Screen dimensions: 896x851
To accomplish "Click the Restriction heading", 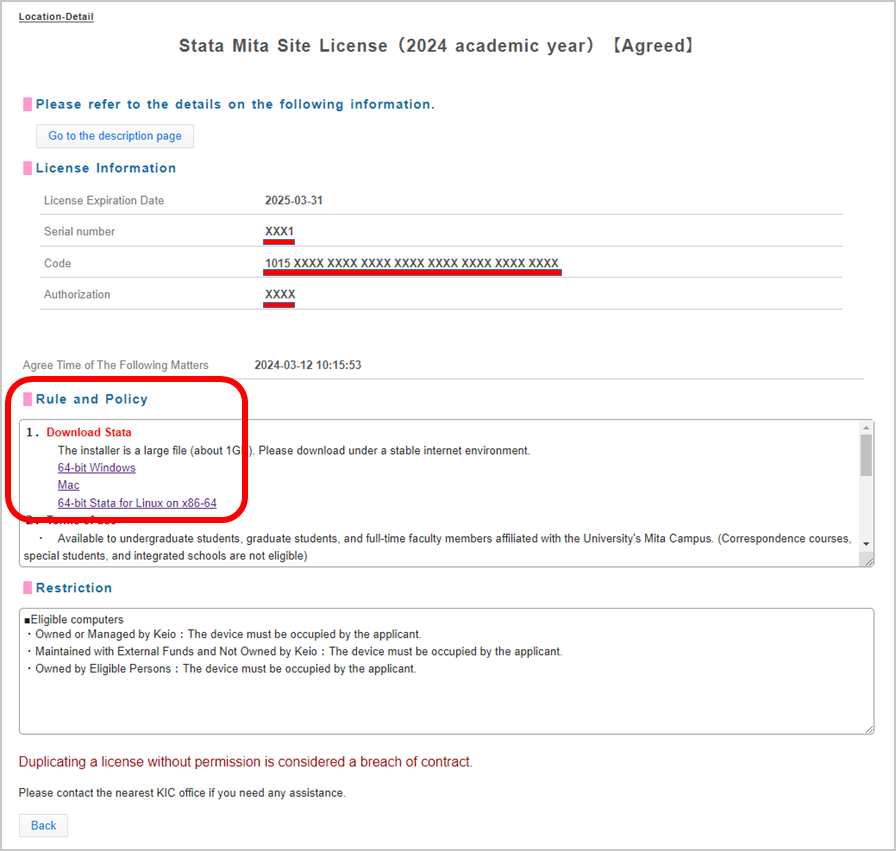I will point(74,588).
